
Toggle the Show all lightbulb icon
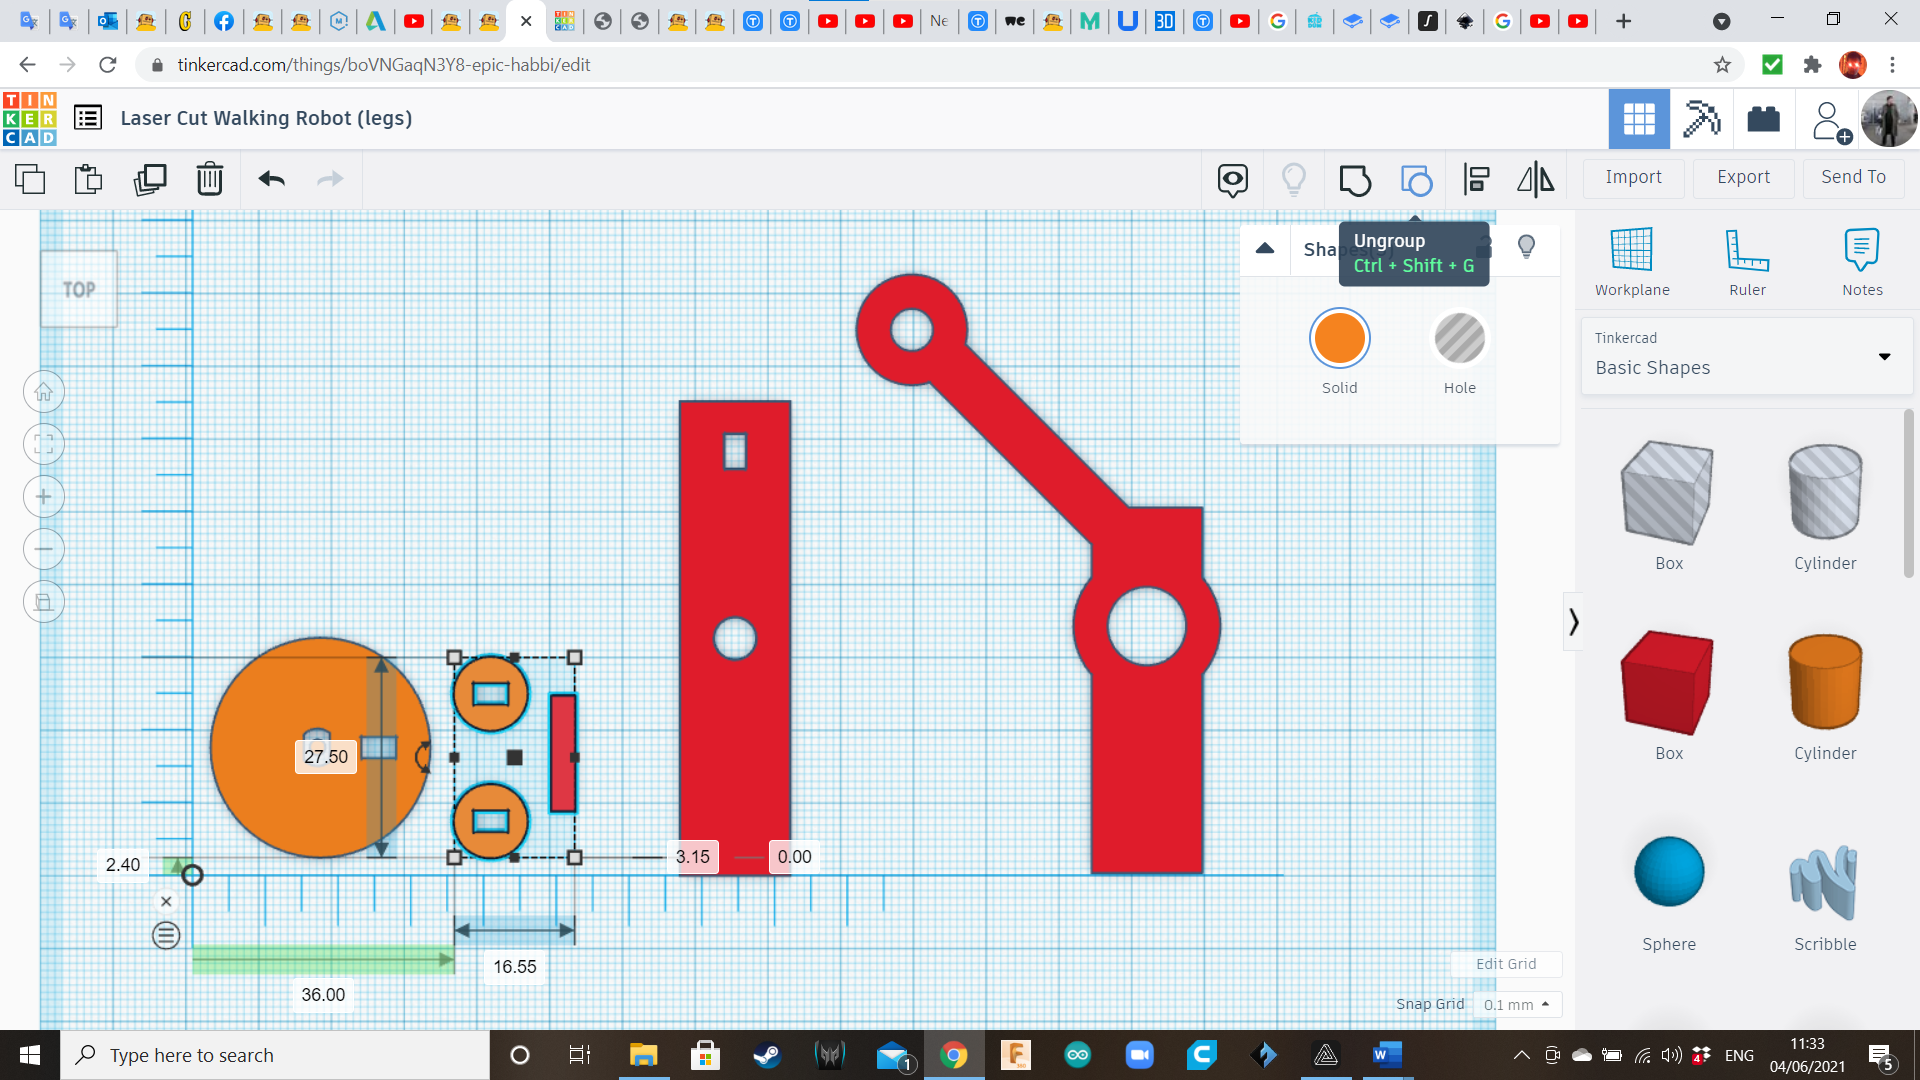[x=1293, y=179]
